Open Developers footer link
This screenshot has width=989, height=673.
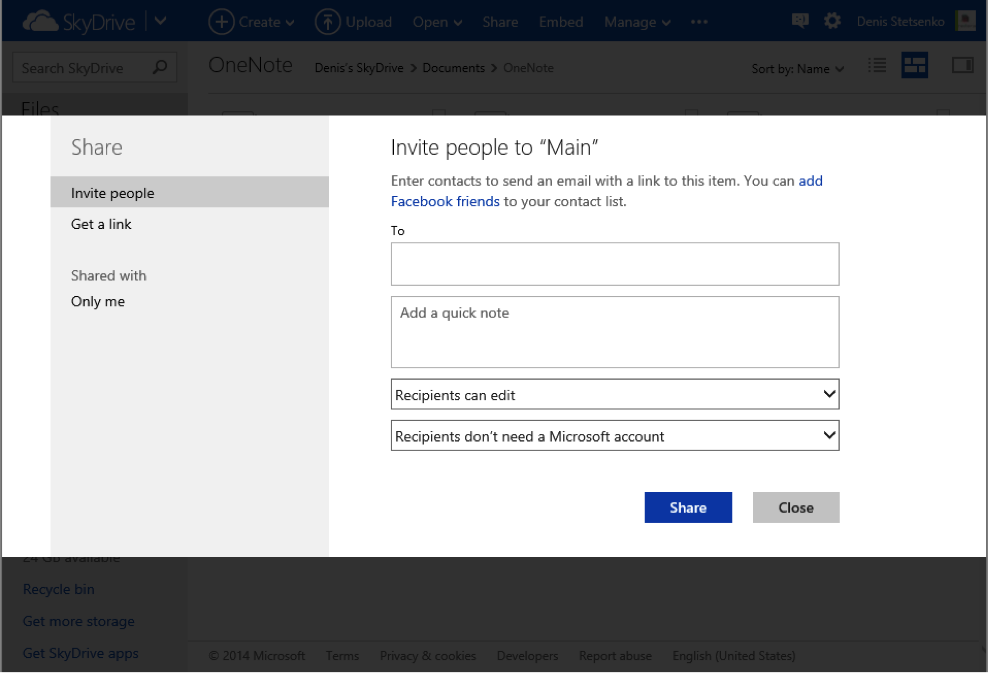click(x=527, y=656)
